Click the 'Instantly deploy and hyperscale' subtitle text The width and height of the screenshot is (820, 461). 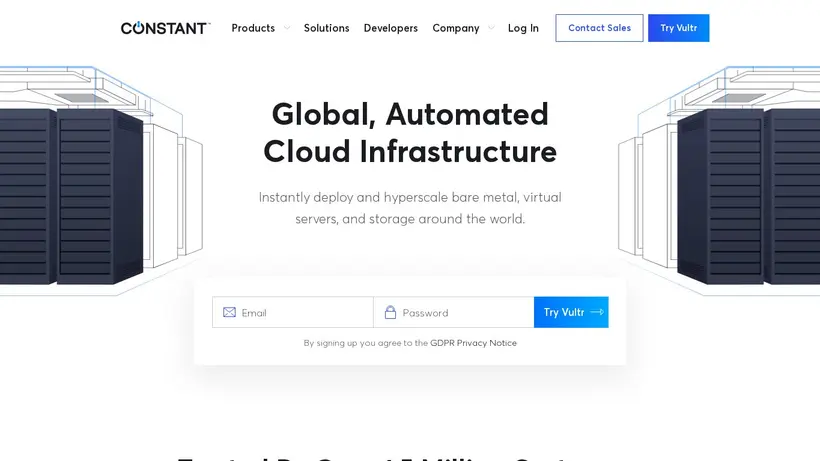click(x=410, y=208)
